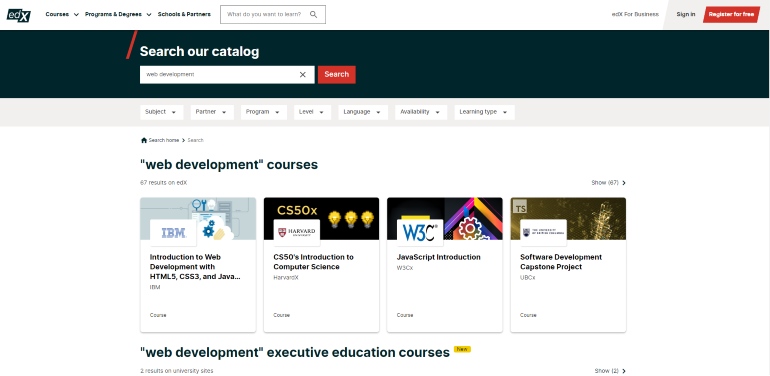Screen dimensions: 770x376
Task: Open Software Development Capstone Project title
Action: (x=561, y=262)
